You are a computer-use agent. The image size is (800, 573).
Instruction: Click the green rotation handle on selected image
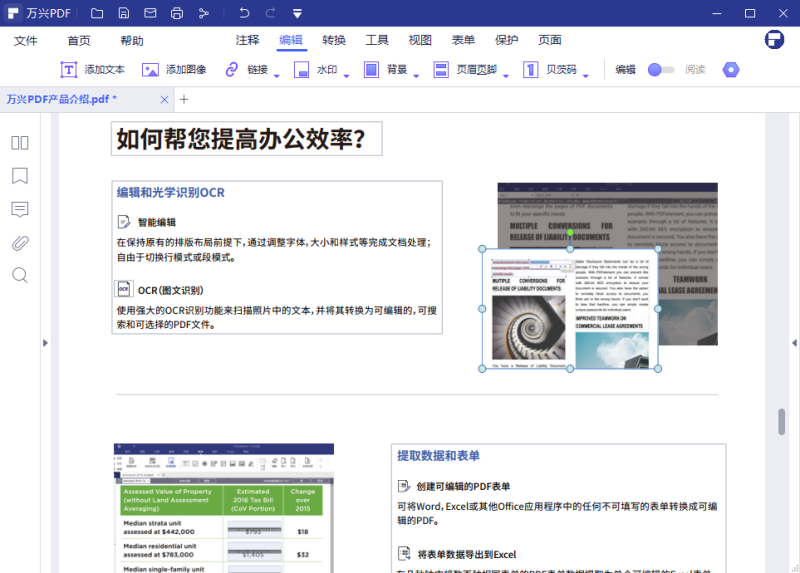point(570,233)
